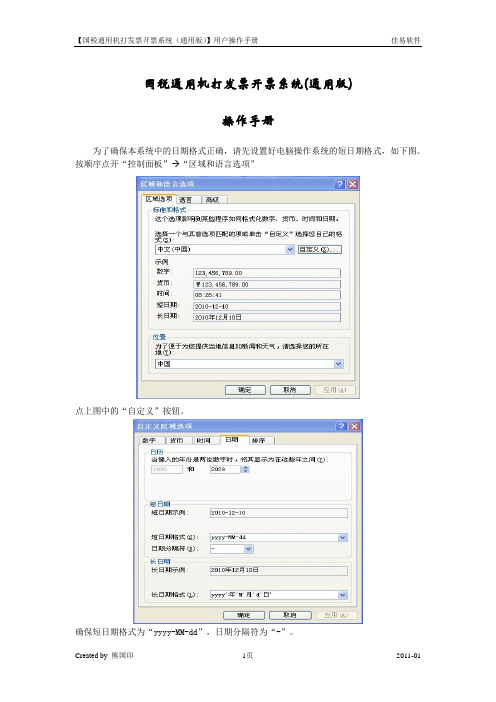Switch to the 语言 tab

pos(186,200)
